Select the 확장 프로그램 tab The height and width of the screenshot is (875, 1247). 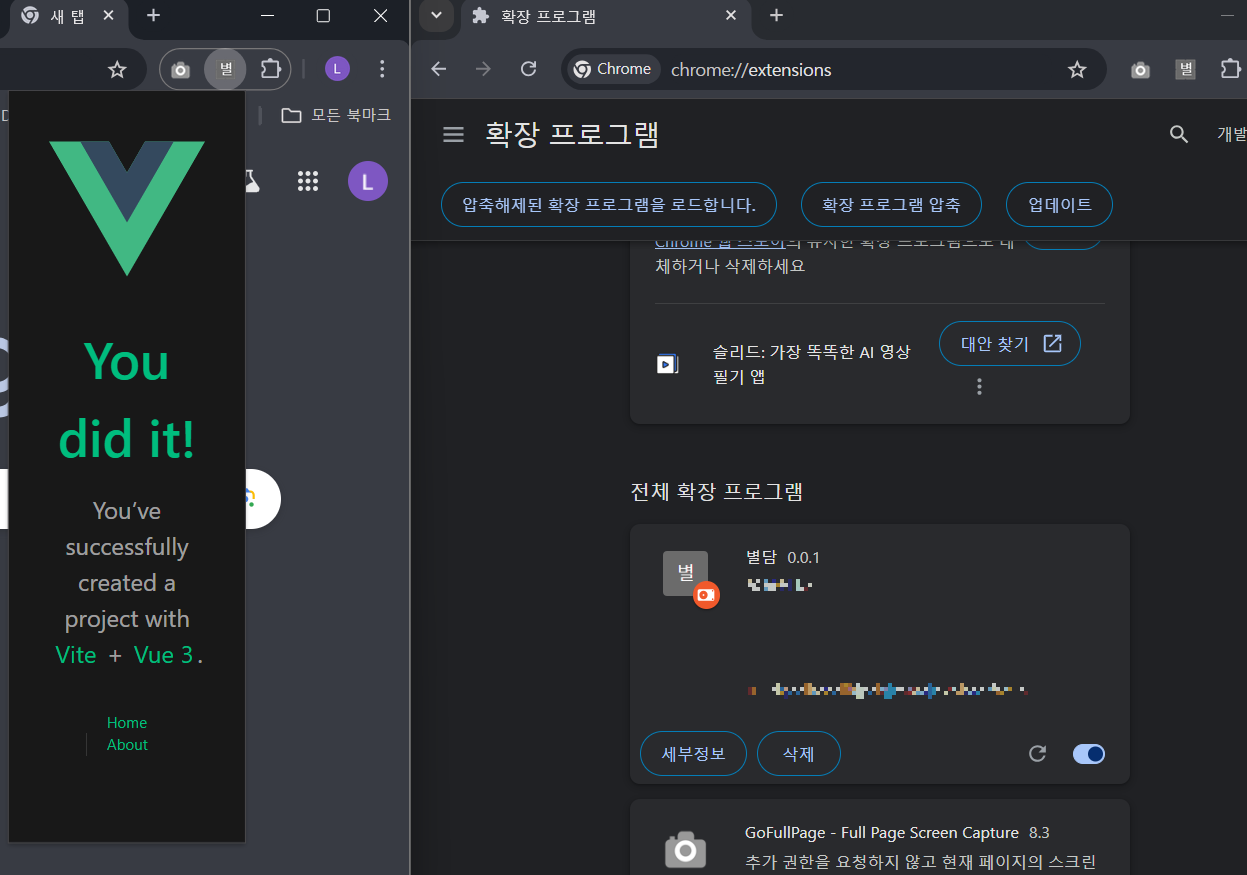(605, 16)
